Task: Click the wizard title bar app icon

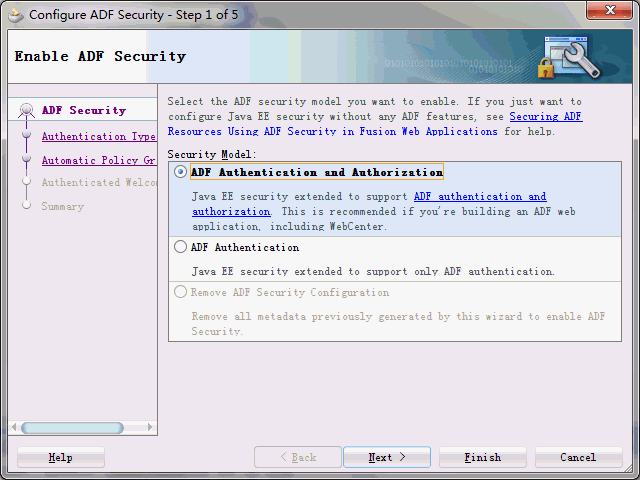Action: (x=16, y=16)
